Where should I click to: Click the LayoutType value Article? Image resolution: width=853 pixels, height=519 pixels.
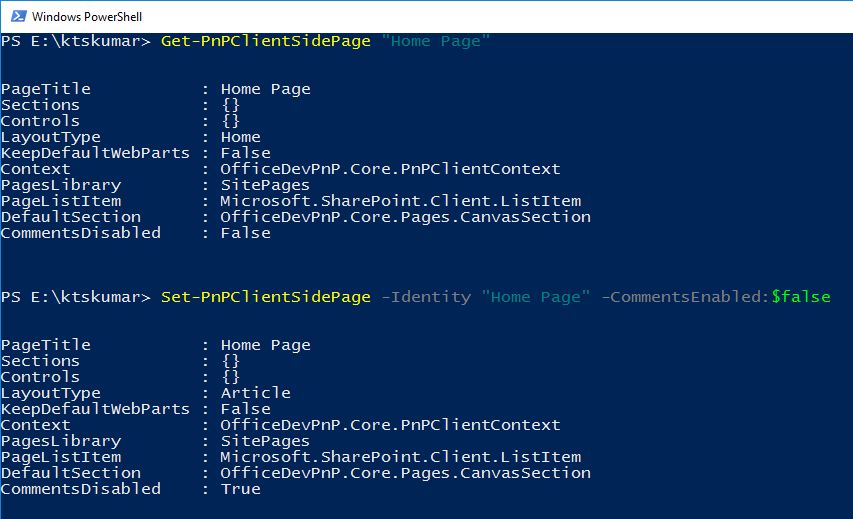pyautogui.click(x=255, y=393)
